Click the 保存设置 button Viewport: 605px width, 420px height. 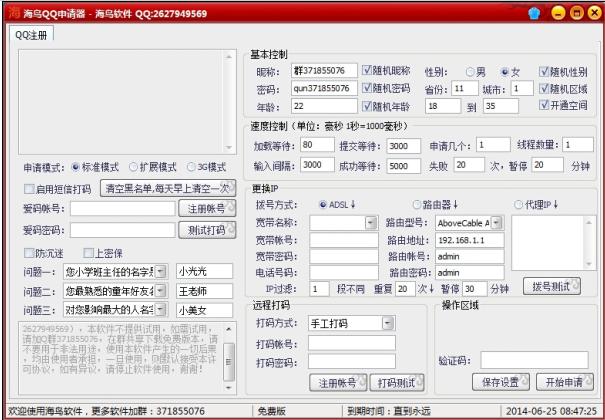[501, 382]
